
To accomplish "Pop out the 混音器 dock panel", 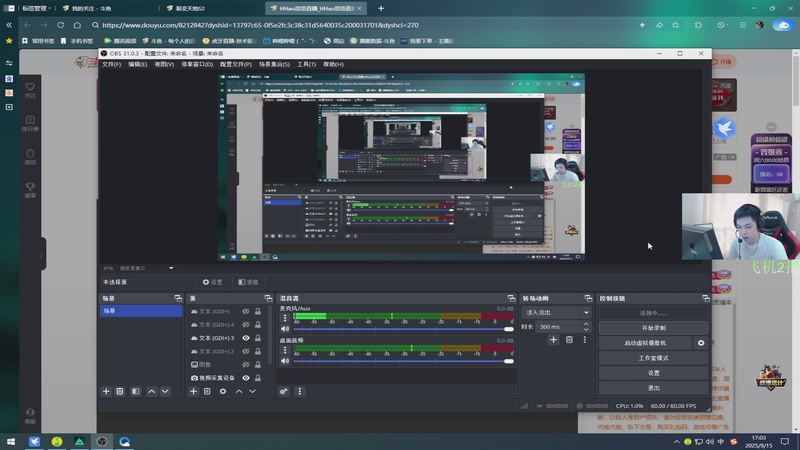I will pyautogui.click(x=511, y=298).
